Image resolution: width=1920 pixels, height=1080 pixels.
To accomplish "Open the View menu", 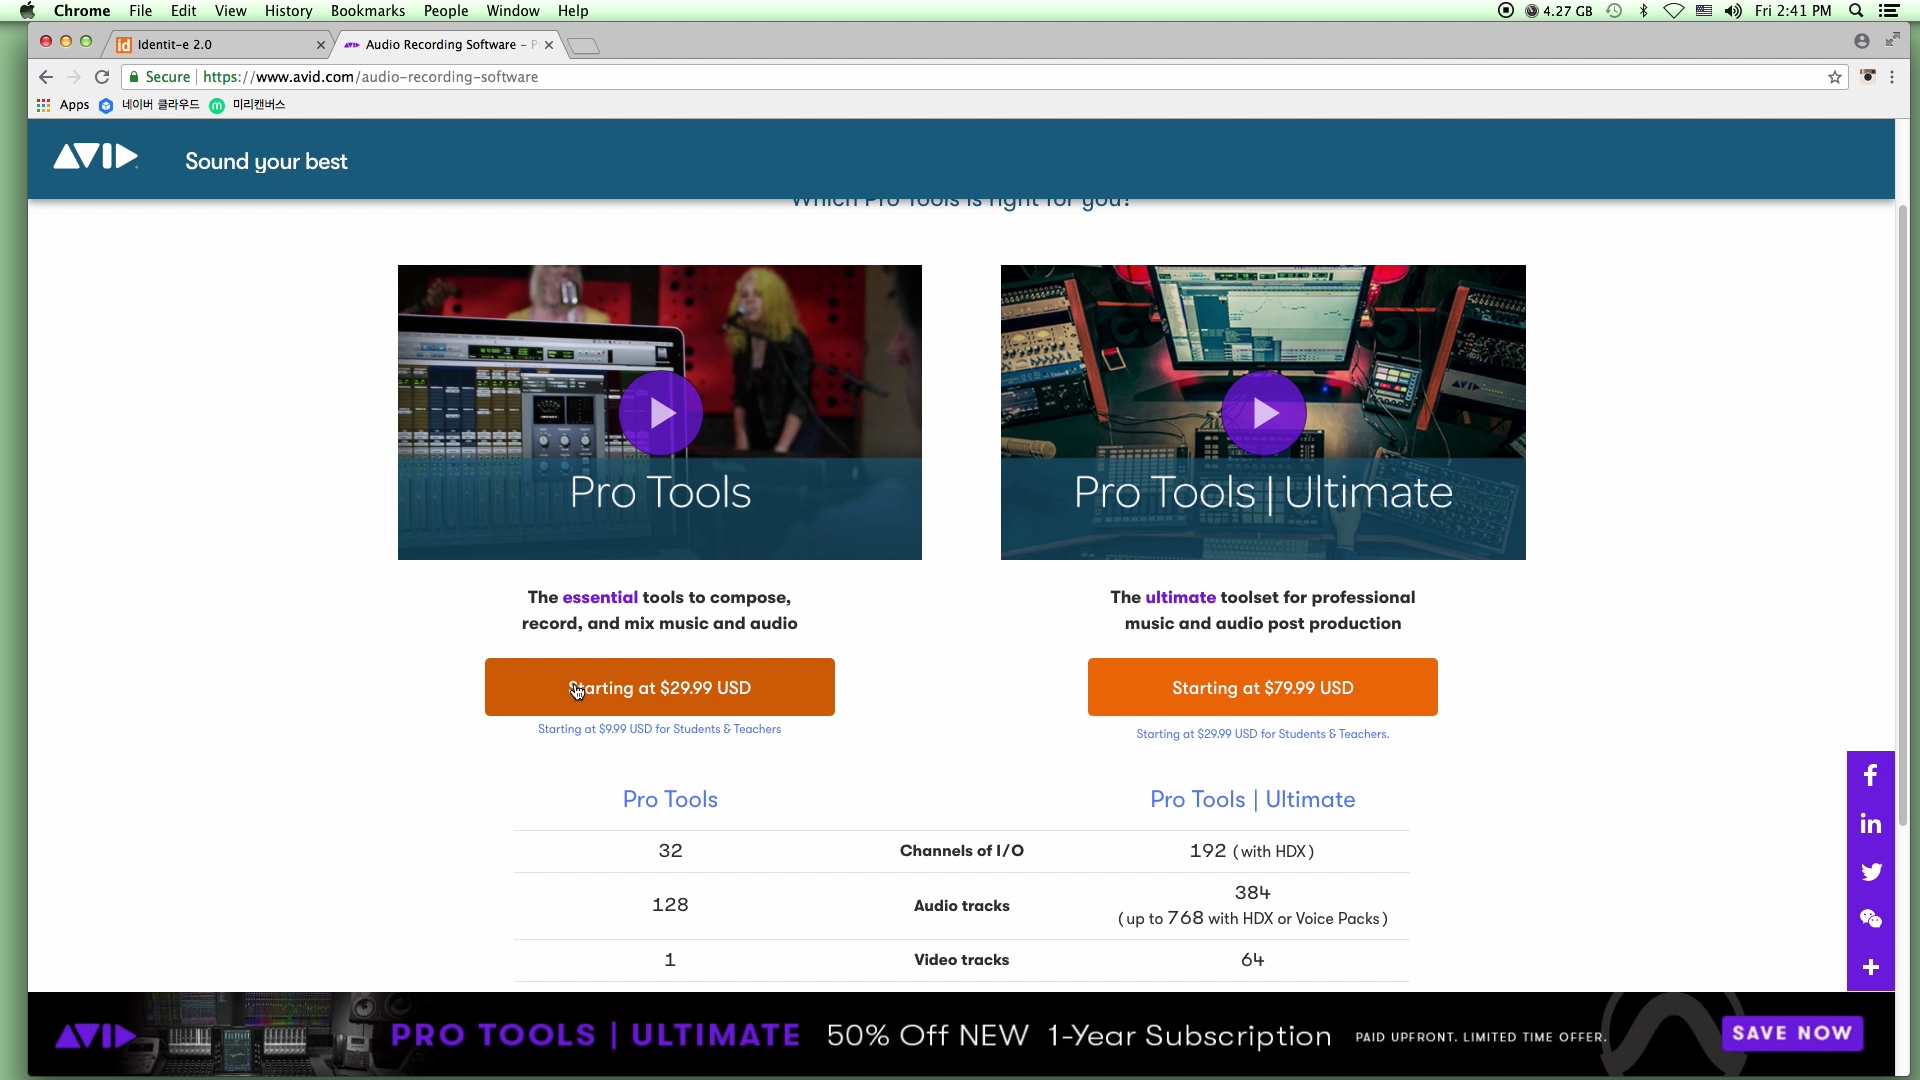I will [x=230, y=11].
